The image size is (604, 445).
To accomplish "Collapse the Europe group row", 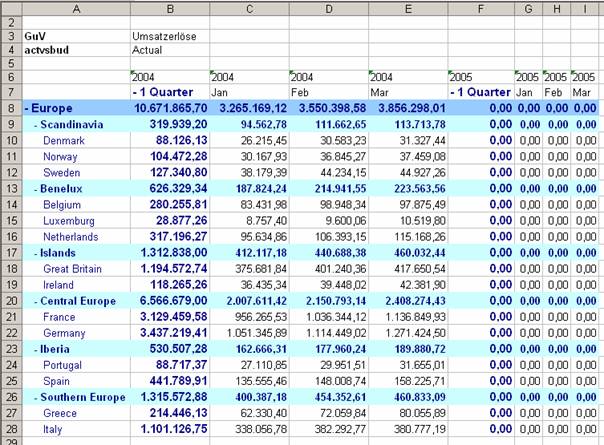I will coord(28,108).
